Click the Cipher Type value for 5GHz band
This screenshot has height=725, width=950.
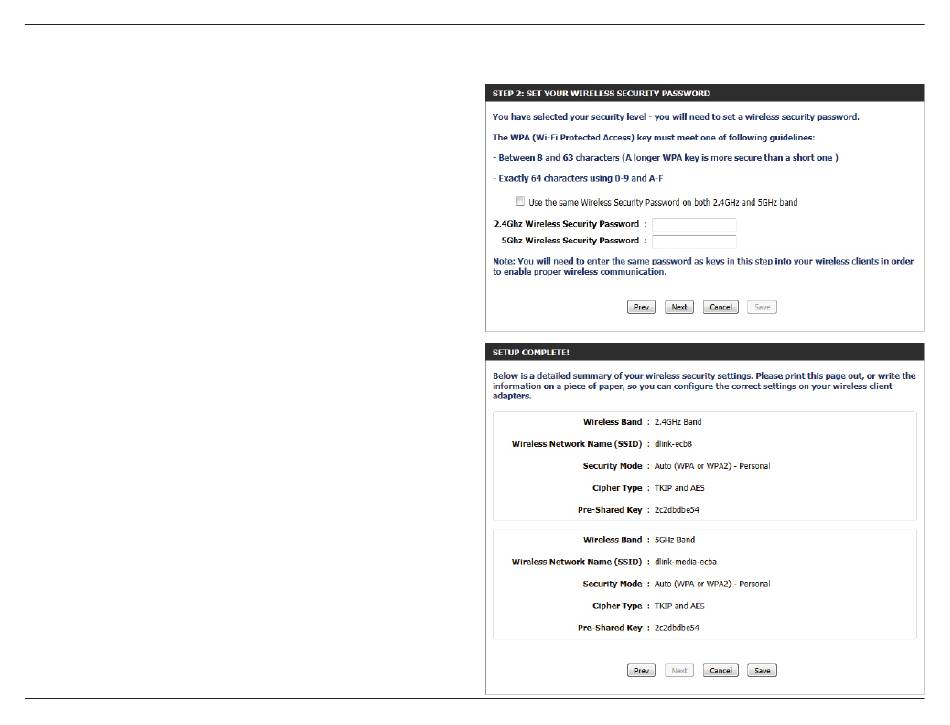pyautogui.click(x=679, y=606)
